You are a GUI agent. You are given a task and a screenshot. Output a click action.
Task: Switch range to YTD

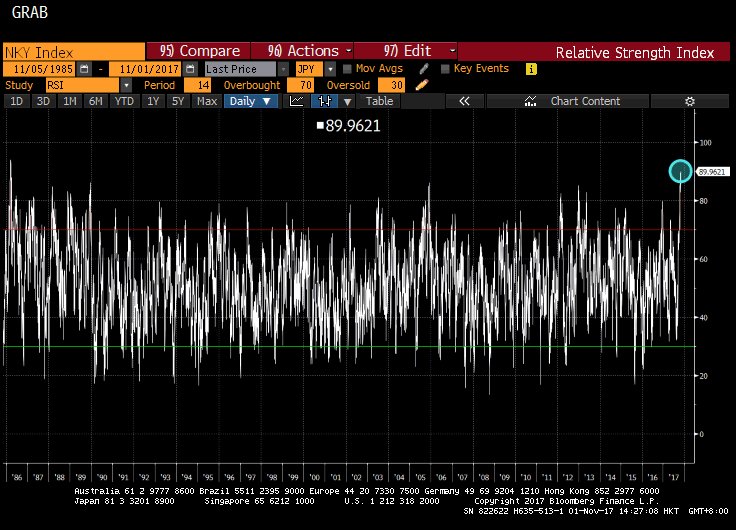pos(124,101)
